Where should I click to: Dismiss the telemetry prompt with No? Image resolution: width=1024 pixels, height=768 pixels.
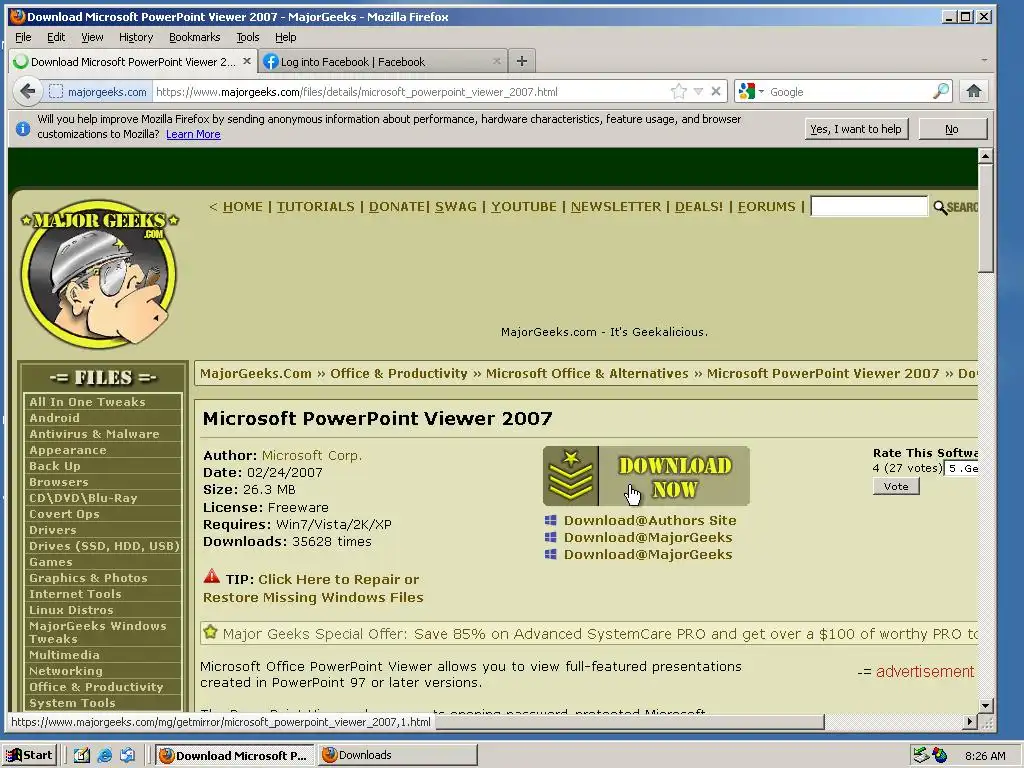[952, 129]
